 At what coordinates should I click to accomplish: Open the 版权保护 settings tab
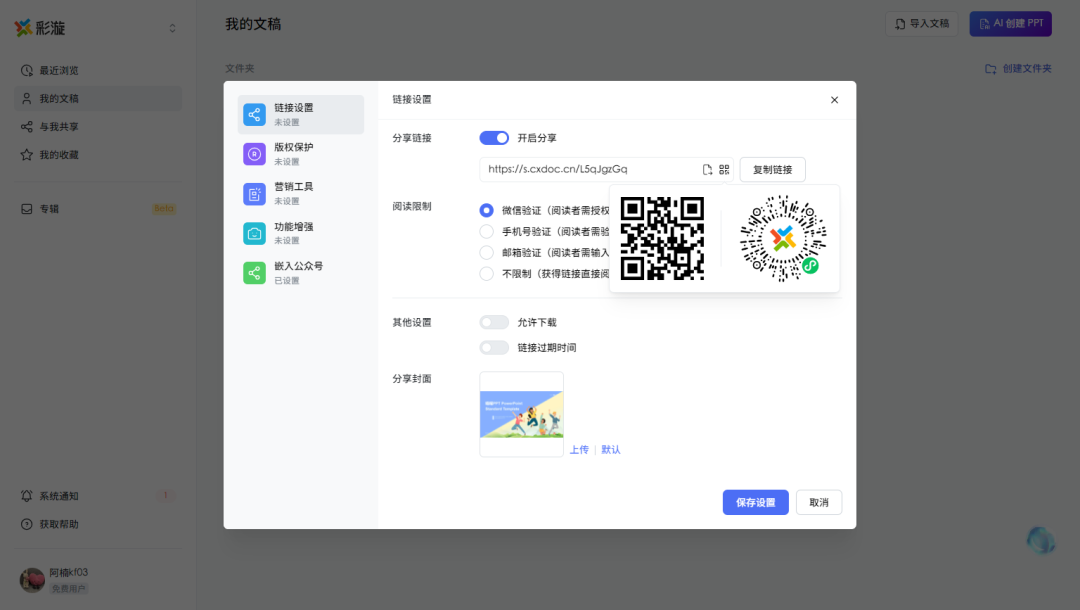point(301,154)
